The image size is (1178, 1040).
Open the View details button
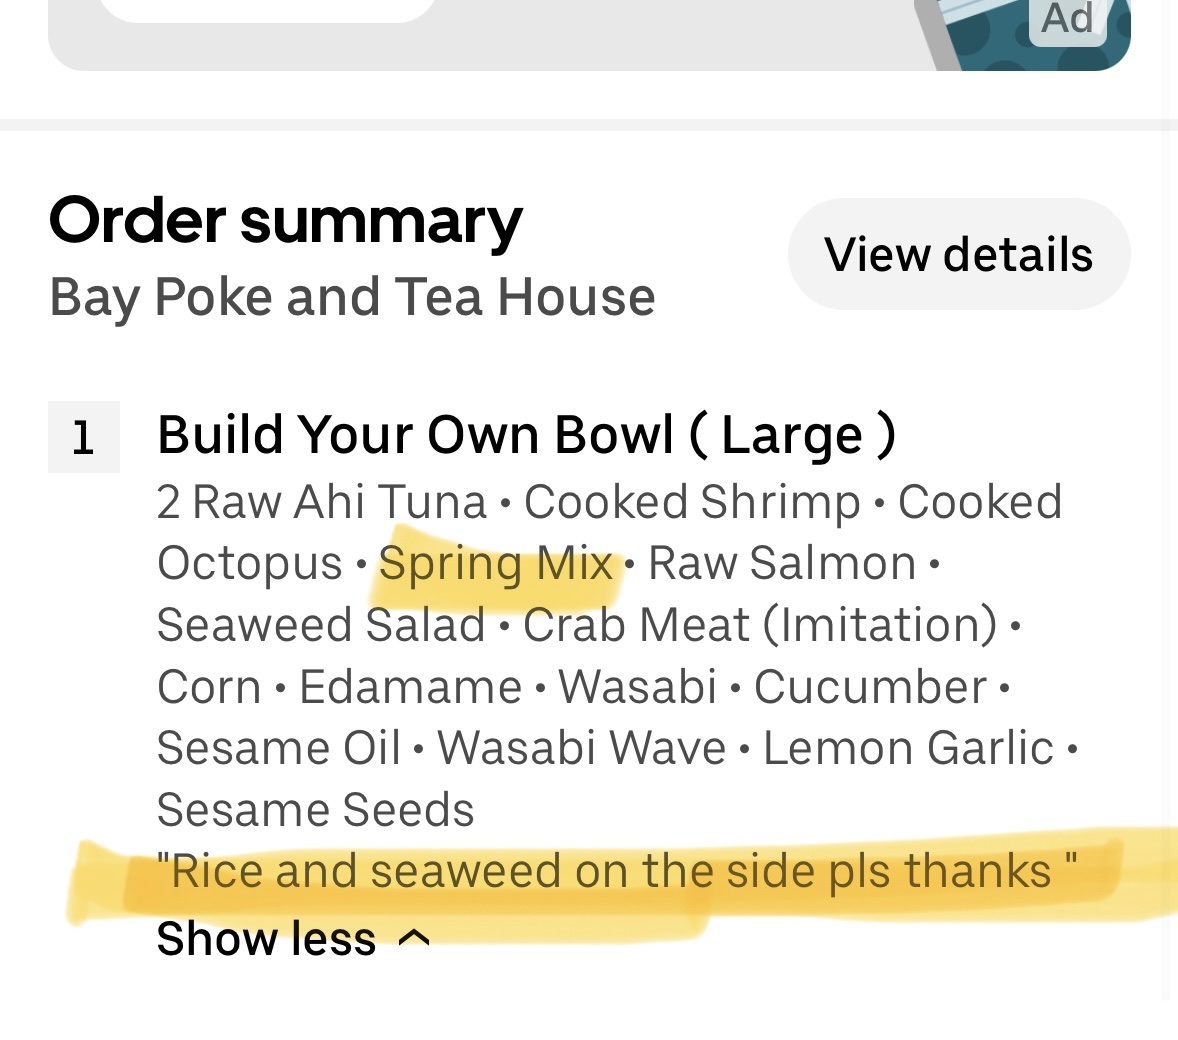(x=958, y=254)
